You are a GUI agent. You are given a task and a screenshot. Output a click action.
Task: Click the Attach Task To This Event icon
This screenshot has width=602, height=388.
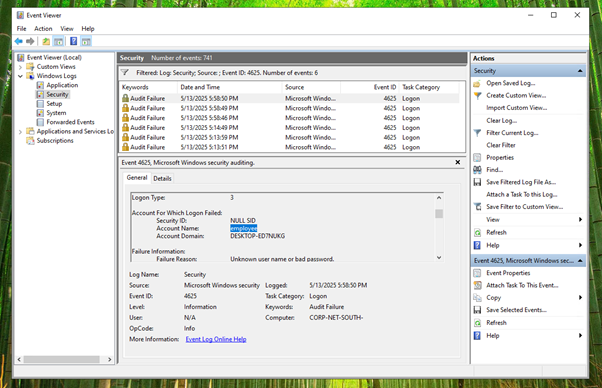(x=477, y=285)
